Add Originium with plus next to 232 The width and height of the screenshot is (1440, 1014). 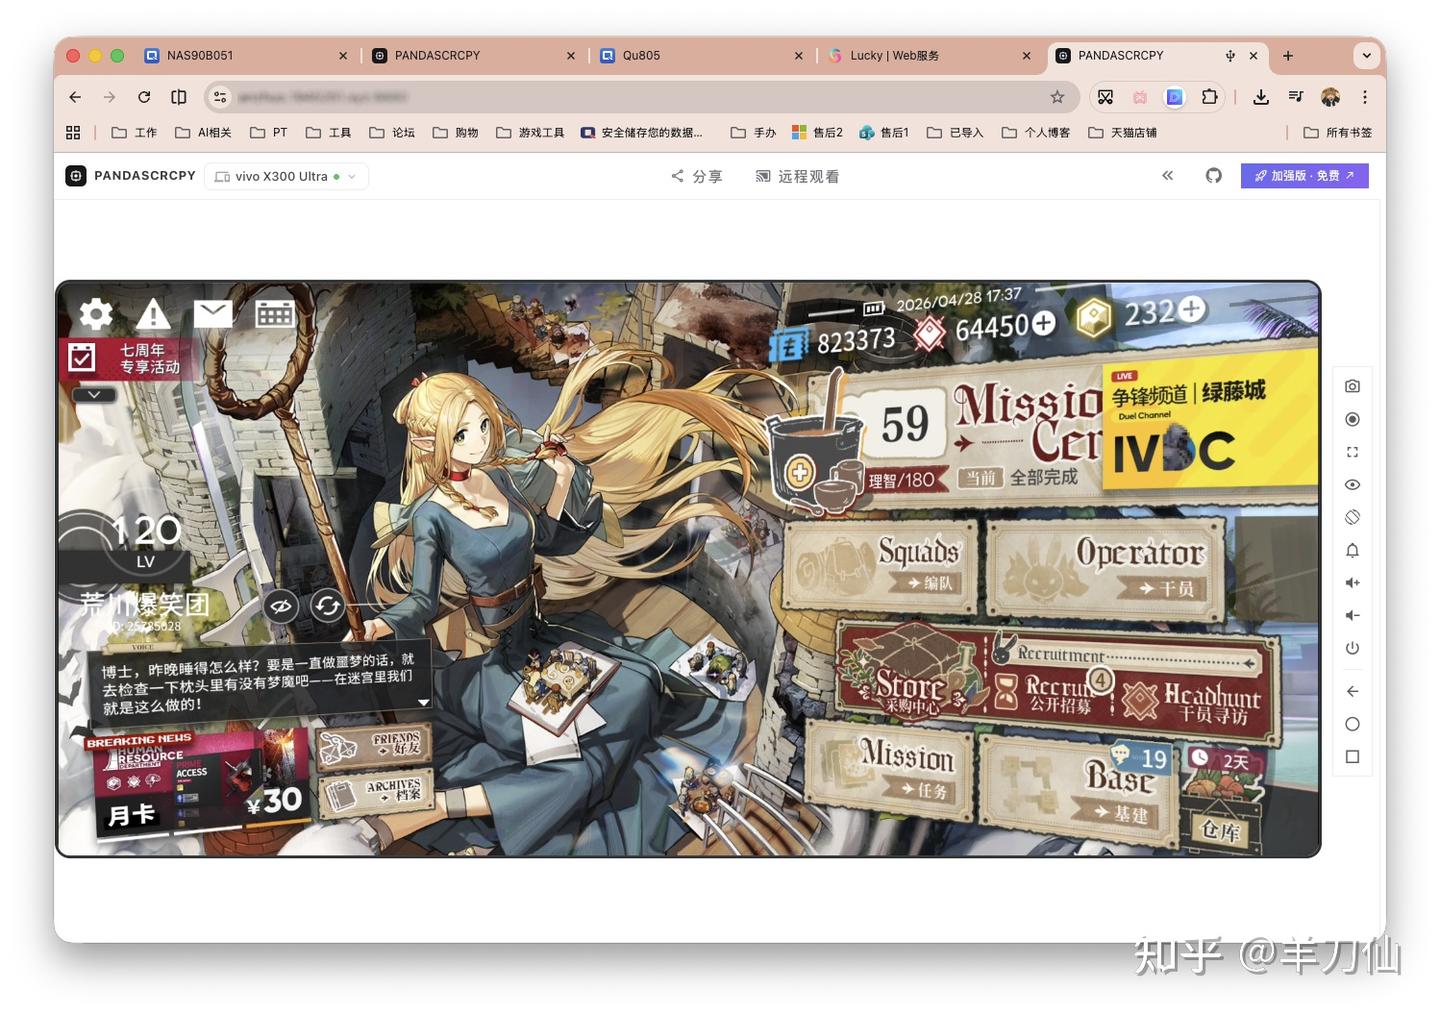point(1191,309)
